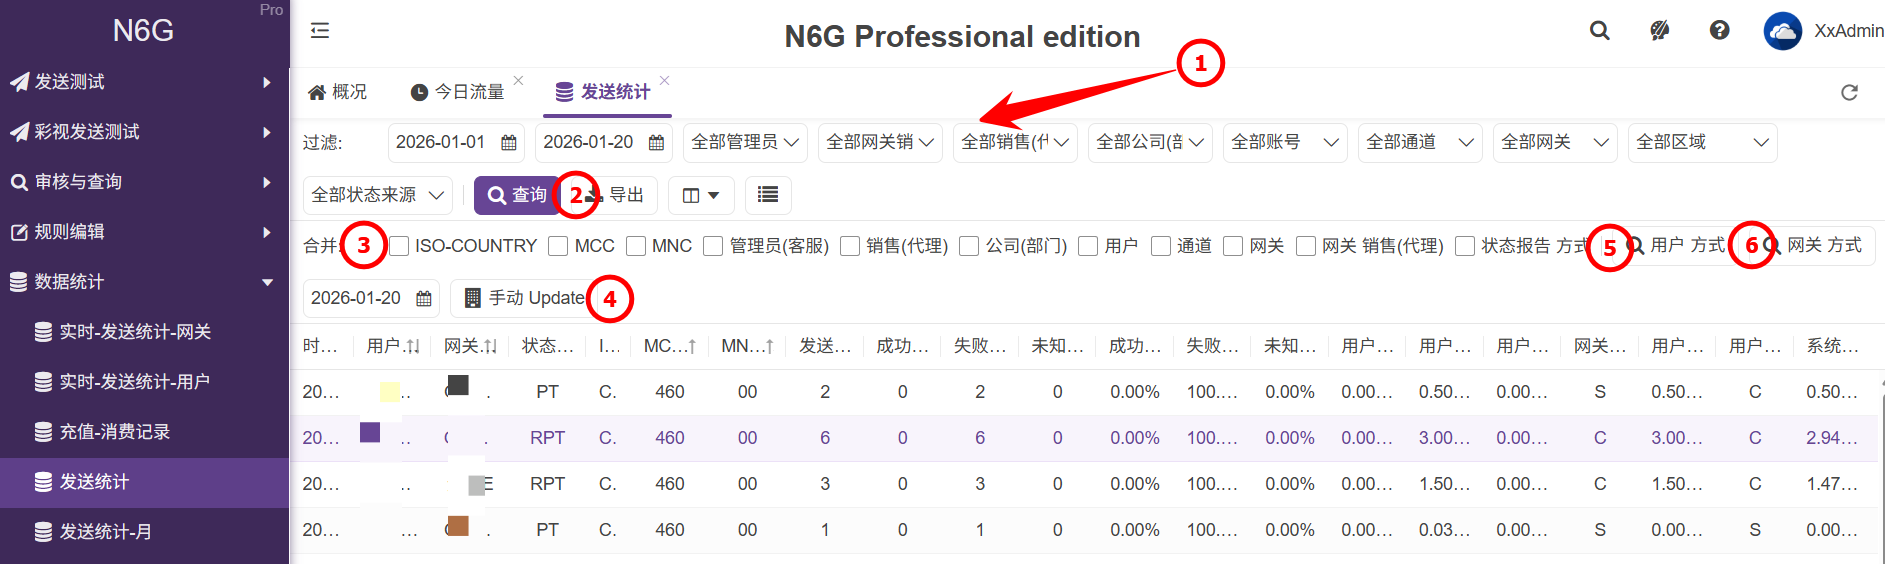
Task: Click the 手动 Update button
Action: point(526,298)
